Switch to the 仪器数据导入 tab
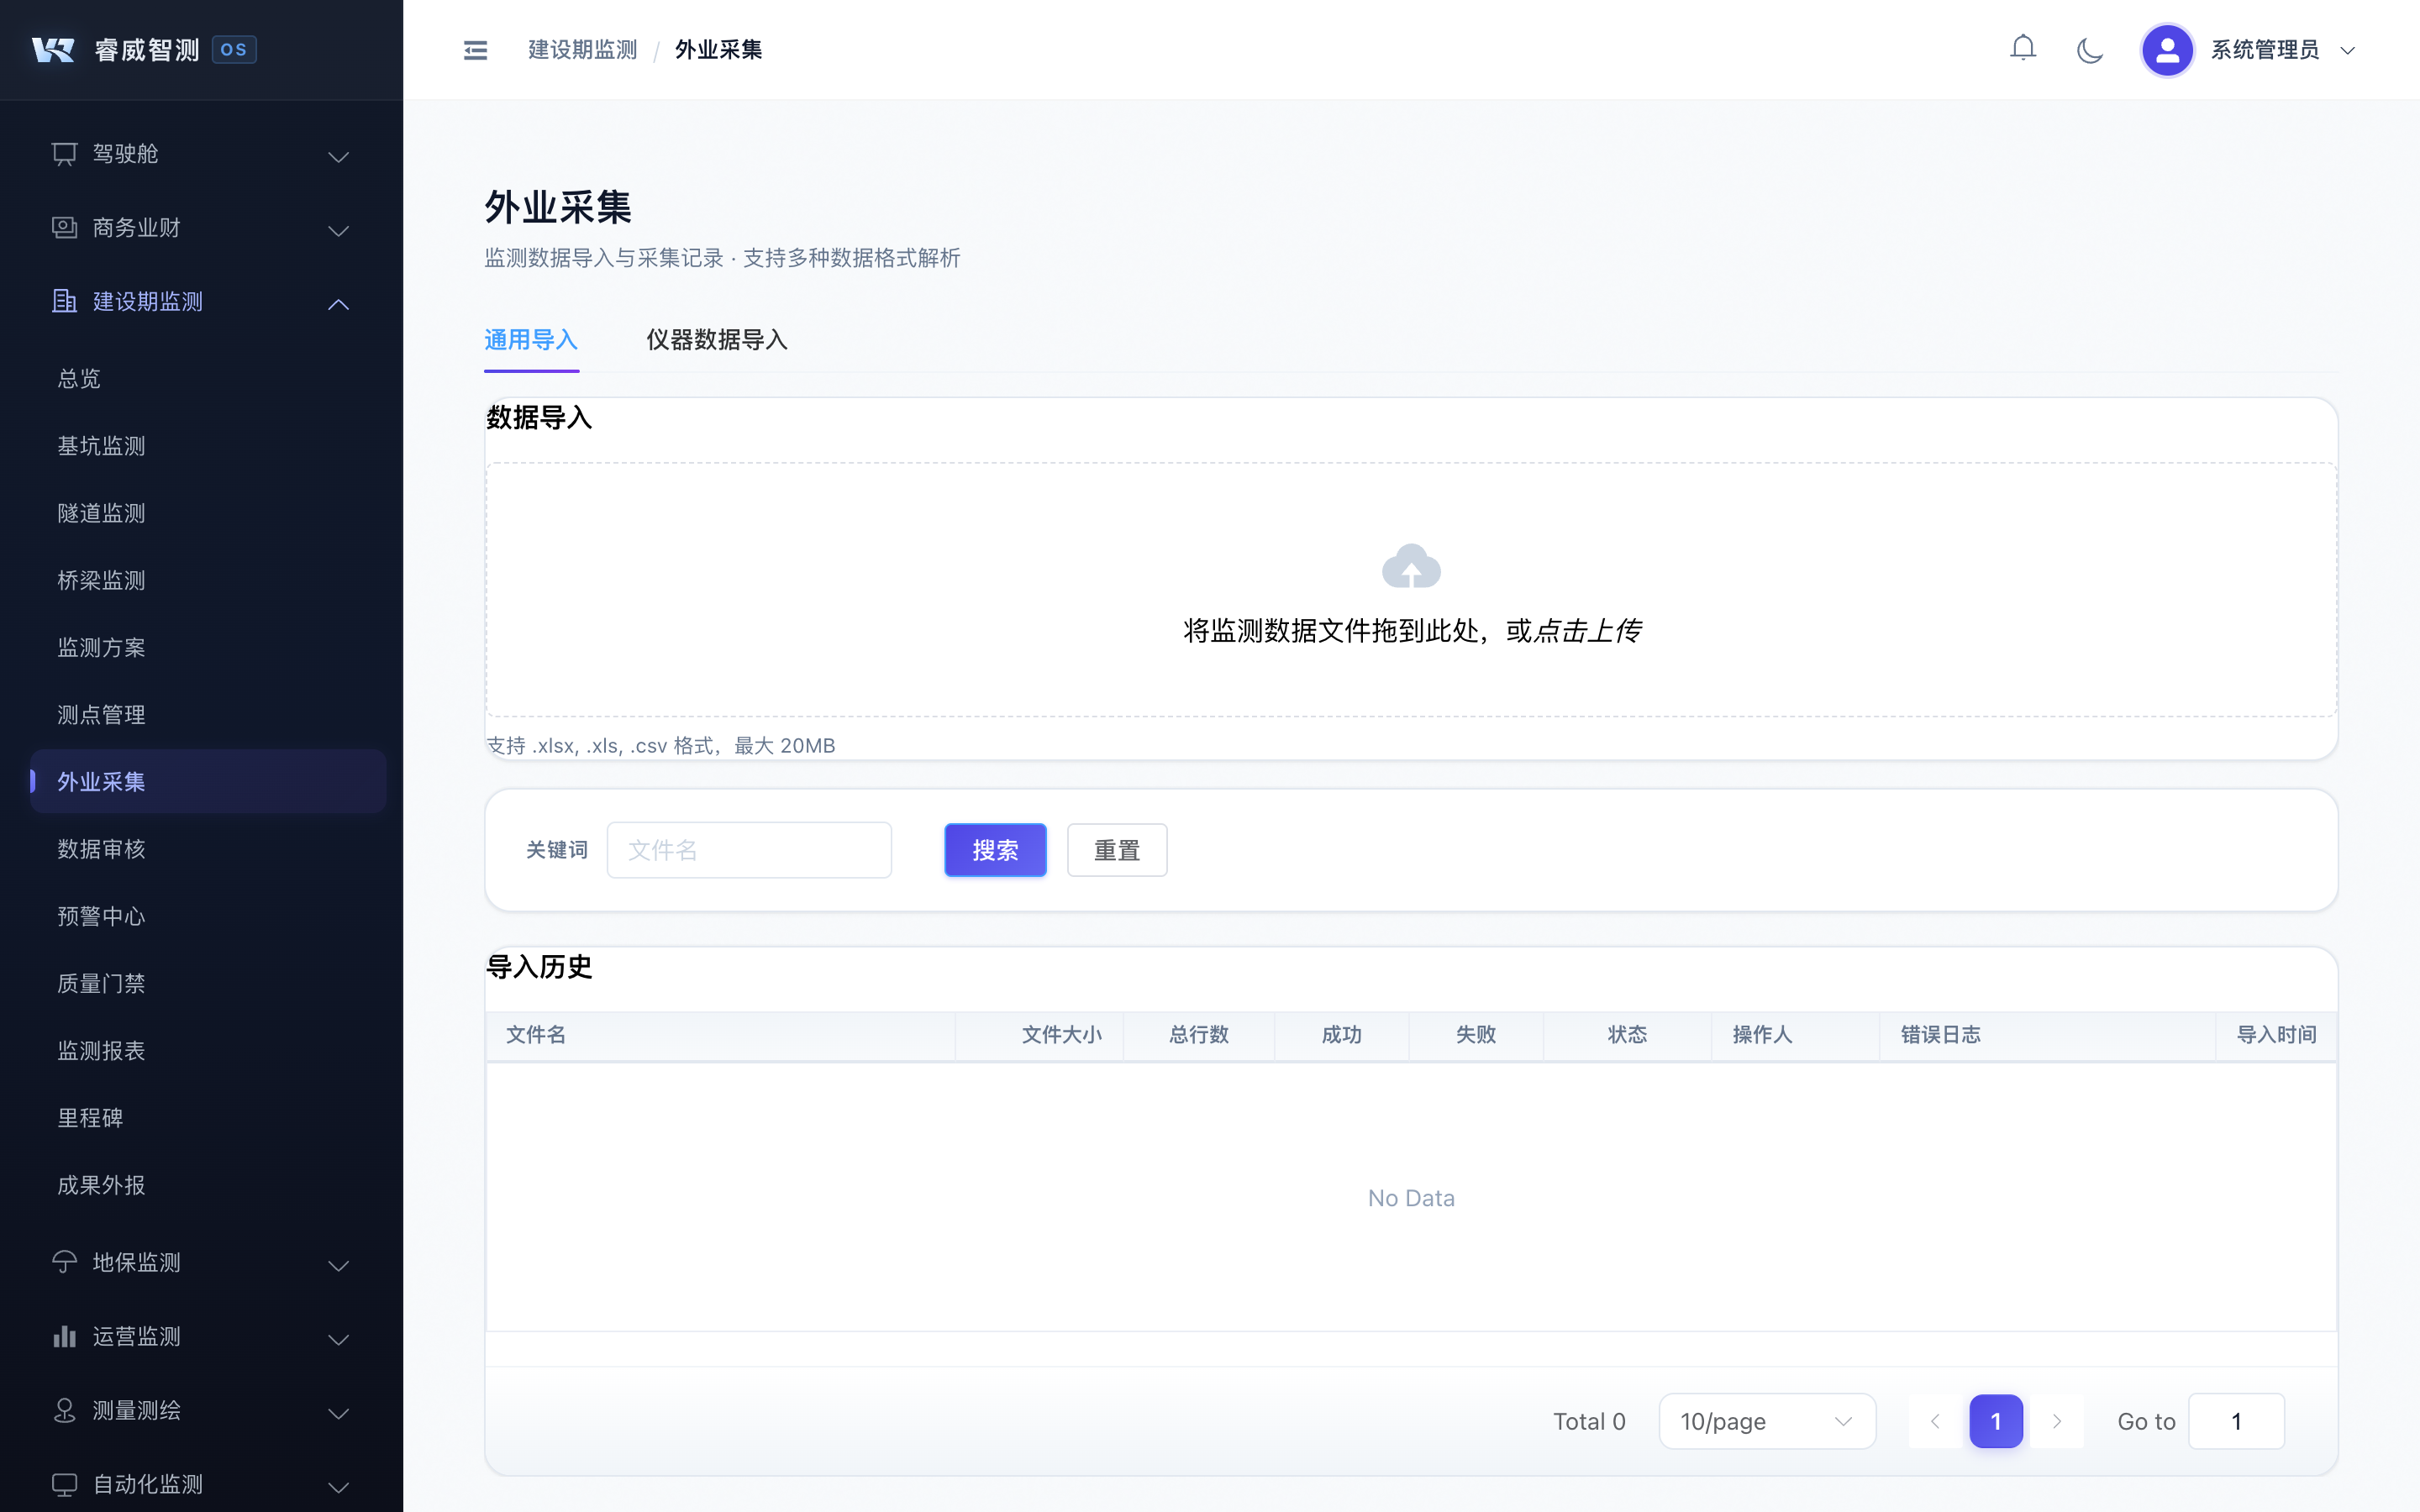This screenshot has width=2420, height=1512. [716, 340]
